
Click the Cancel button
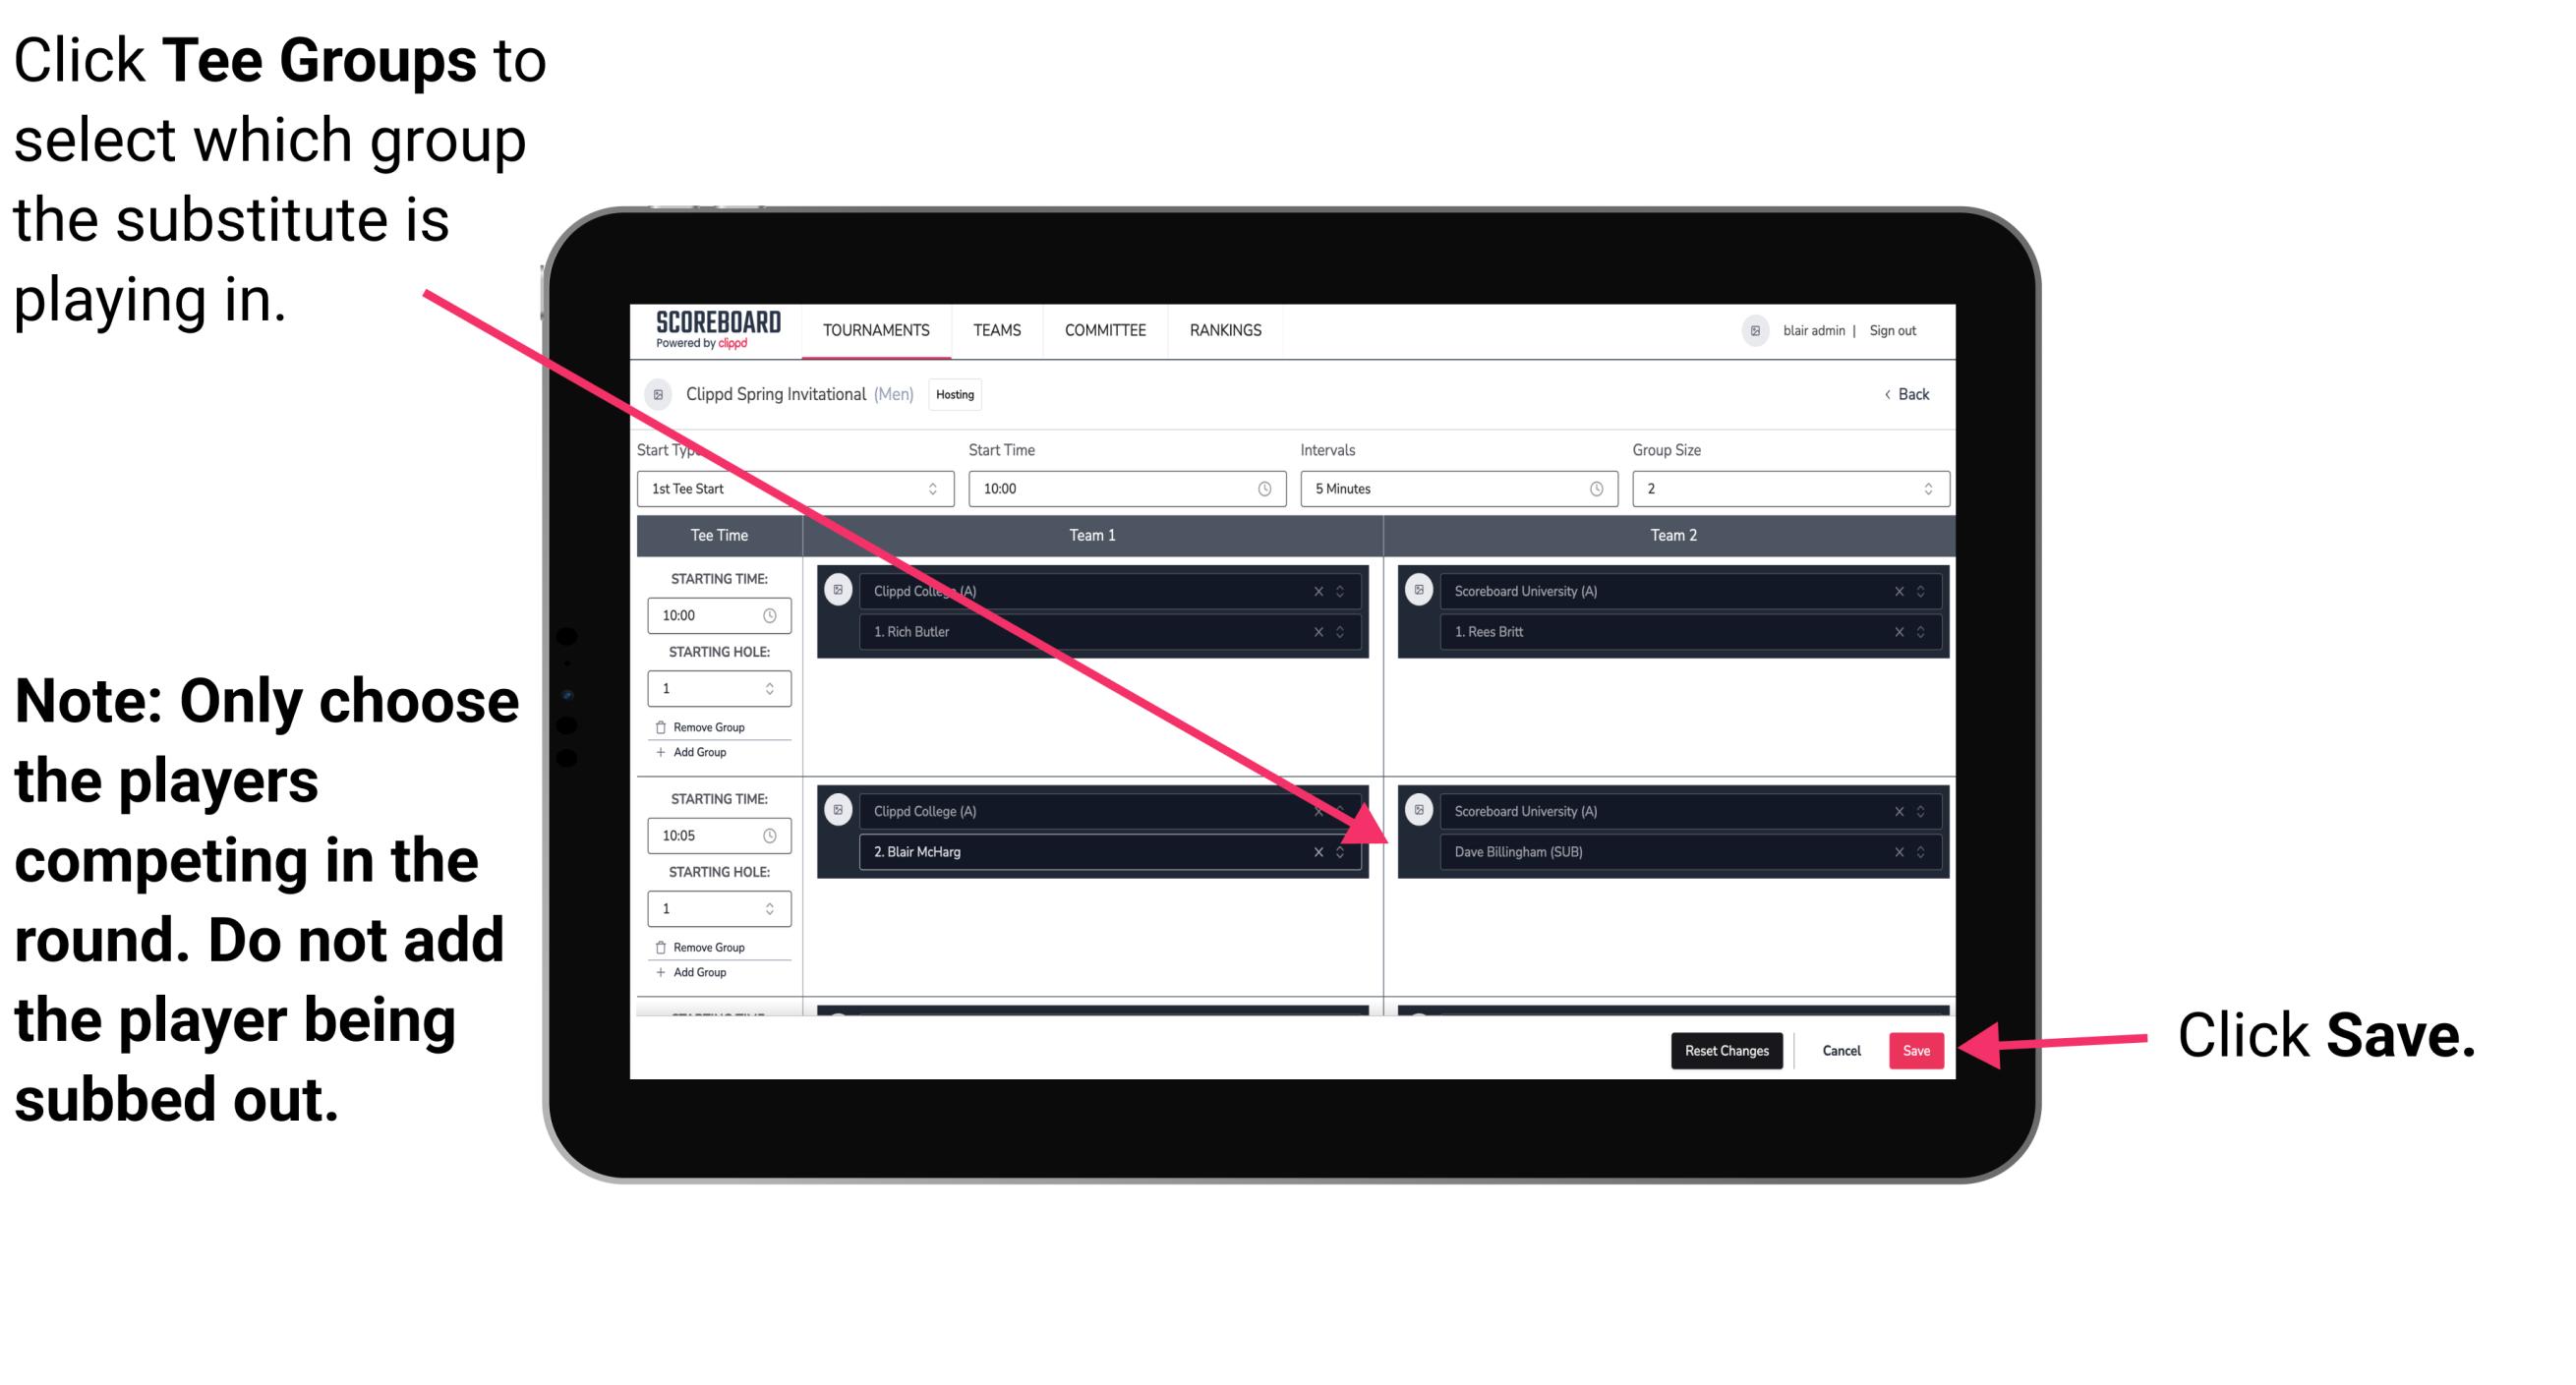(x=1839, y=1047)
